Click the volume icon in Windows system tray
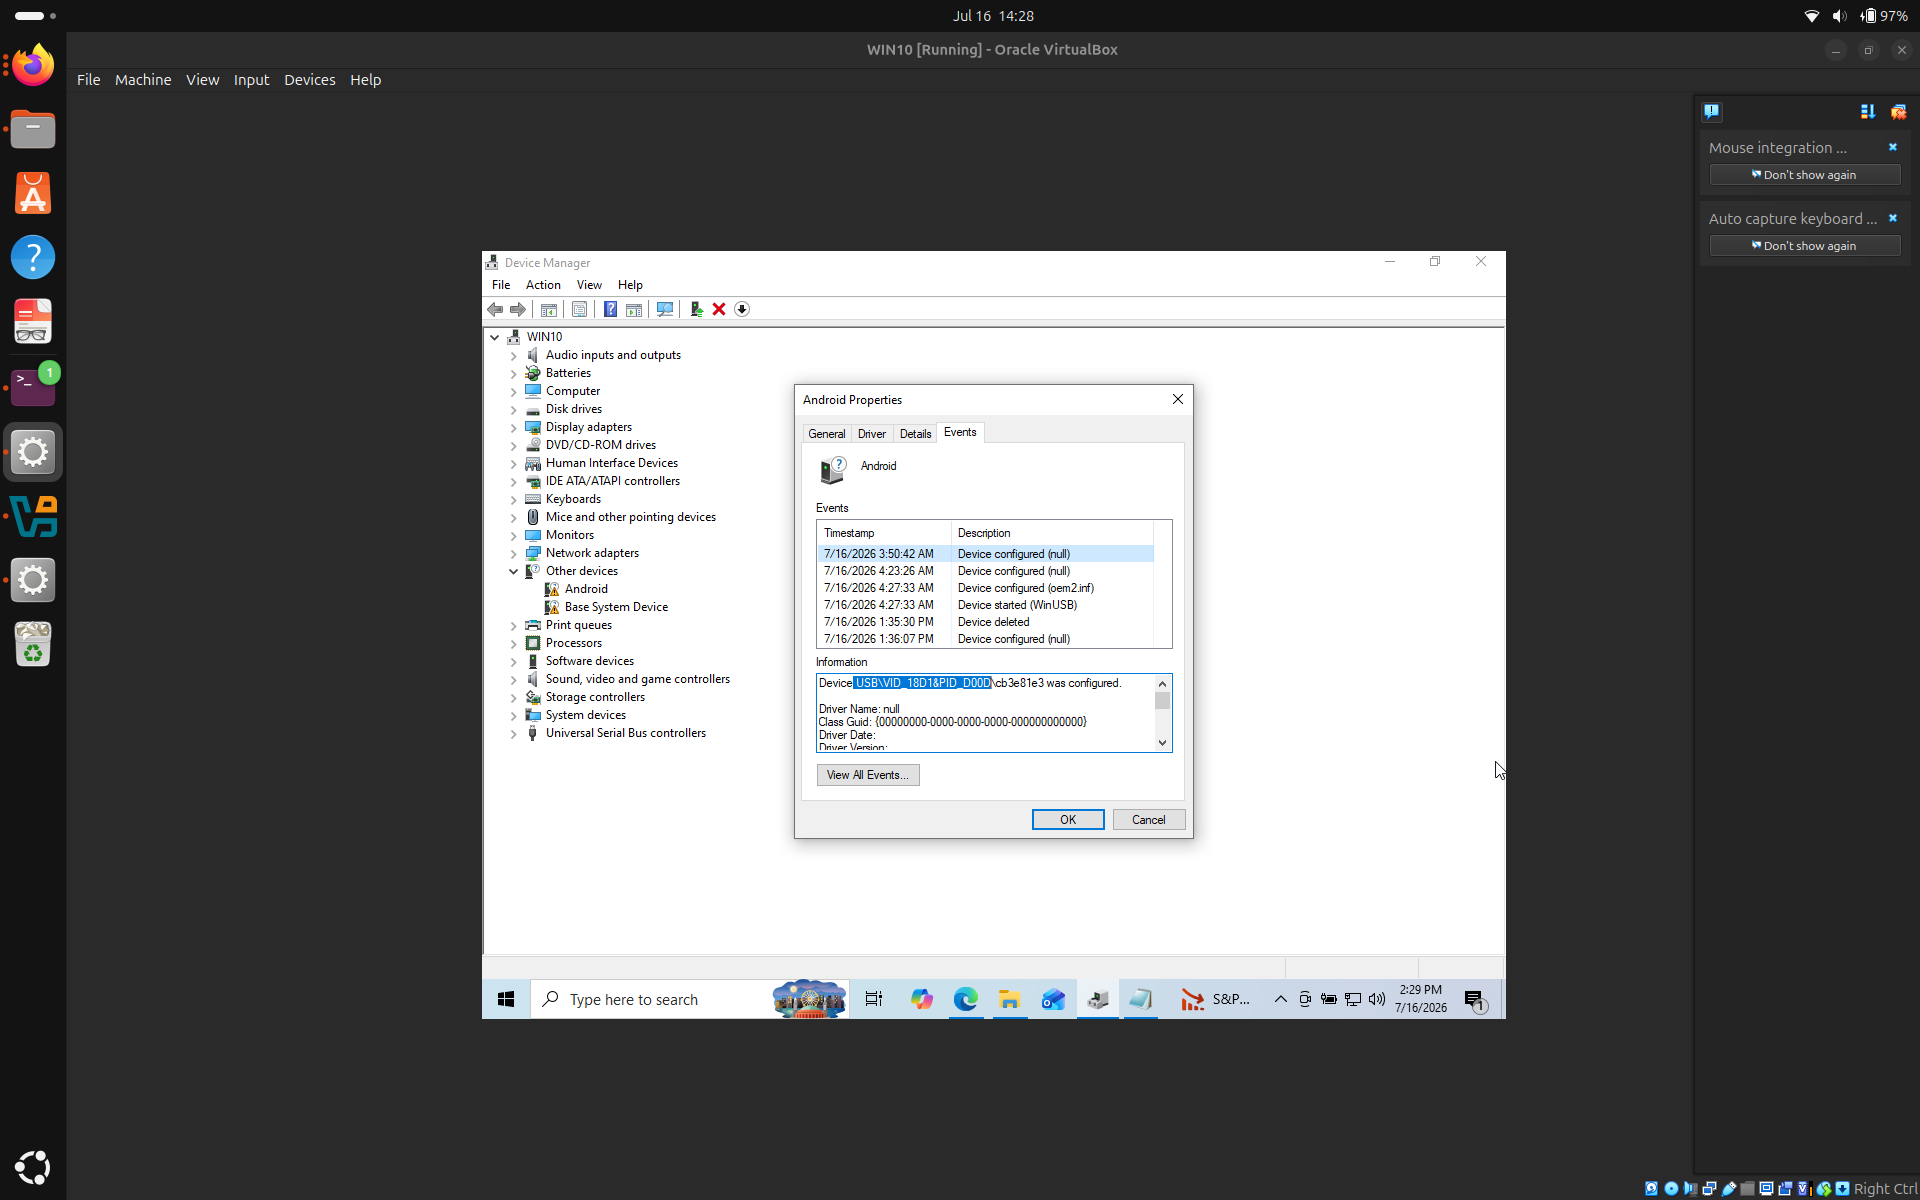1920x1200 pixels. [1377, 999]
